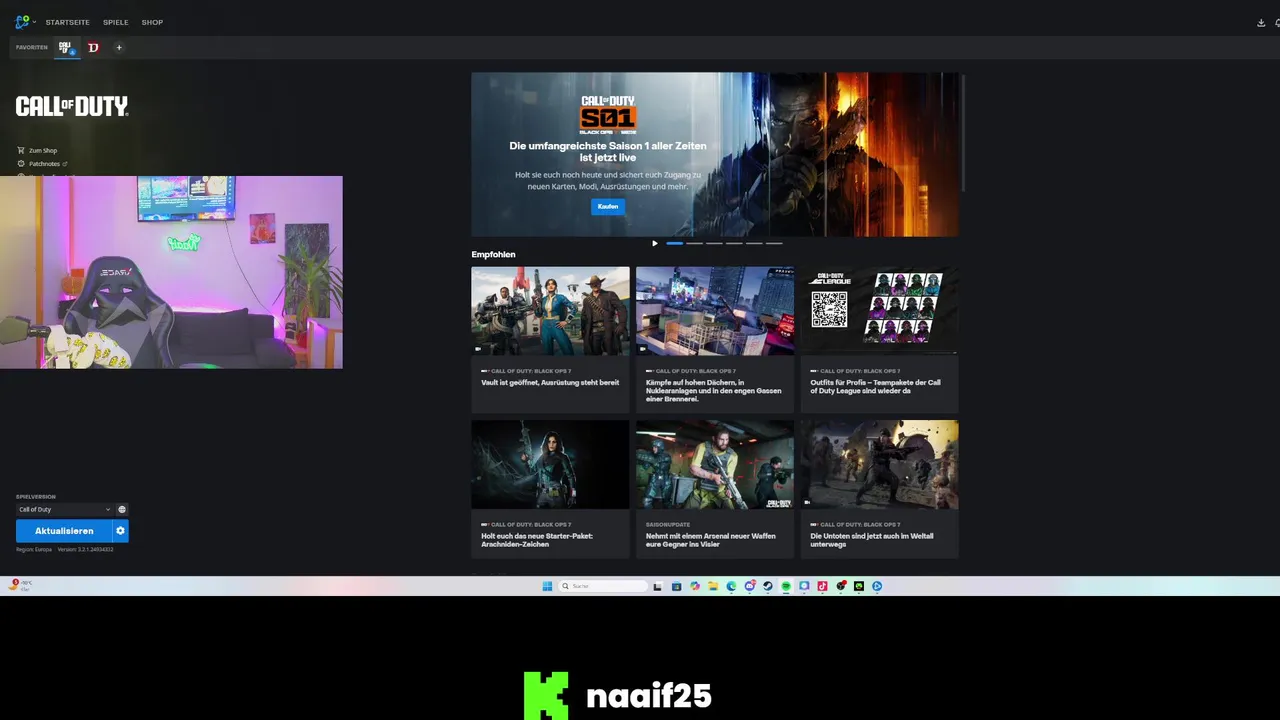
Task: Click the Empfohlen heading
Action: point(493,254)
